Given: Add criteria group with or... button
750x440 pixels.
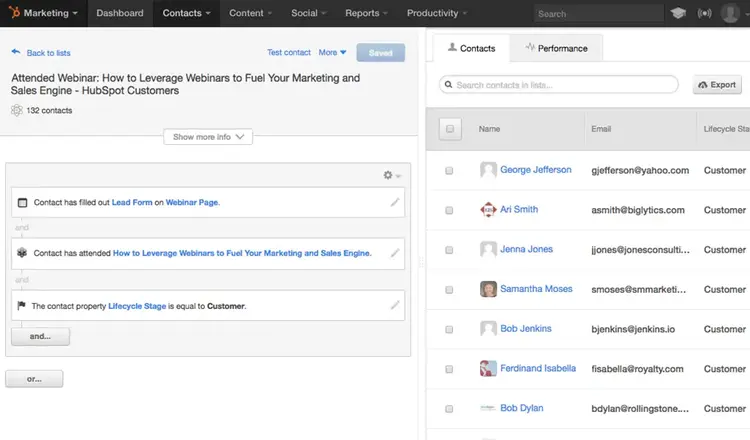Looking at the screenshot, I should pyautogui.click(x=34, y=379).
